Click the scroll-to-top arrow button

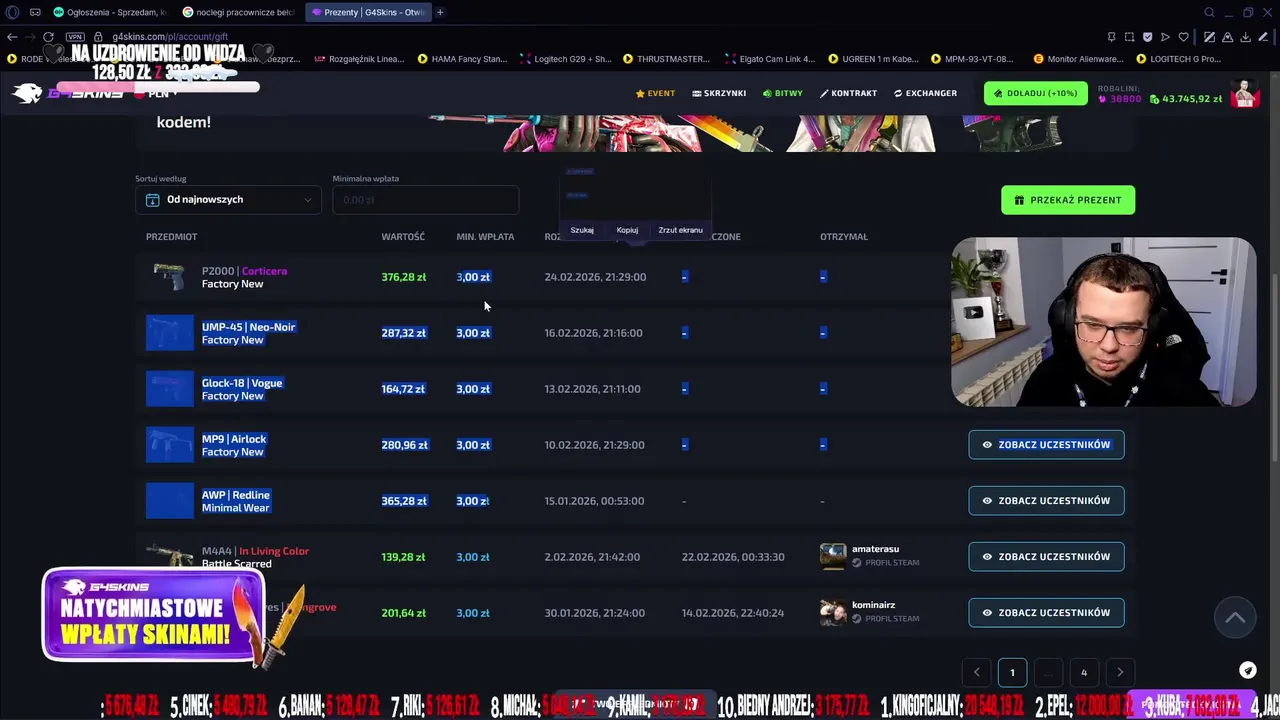(1235, 618)
